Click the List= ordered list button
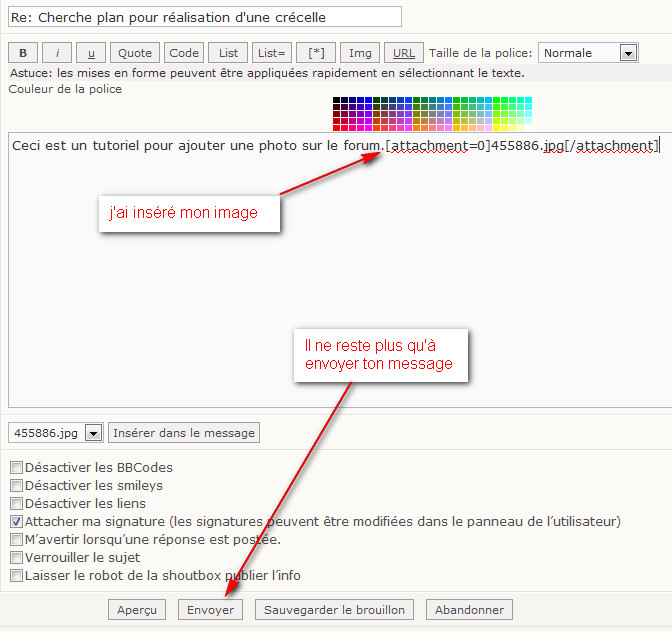This screenshot has width=672, height=631. coord(272,53)
